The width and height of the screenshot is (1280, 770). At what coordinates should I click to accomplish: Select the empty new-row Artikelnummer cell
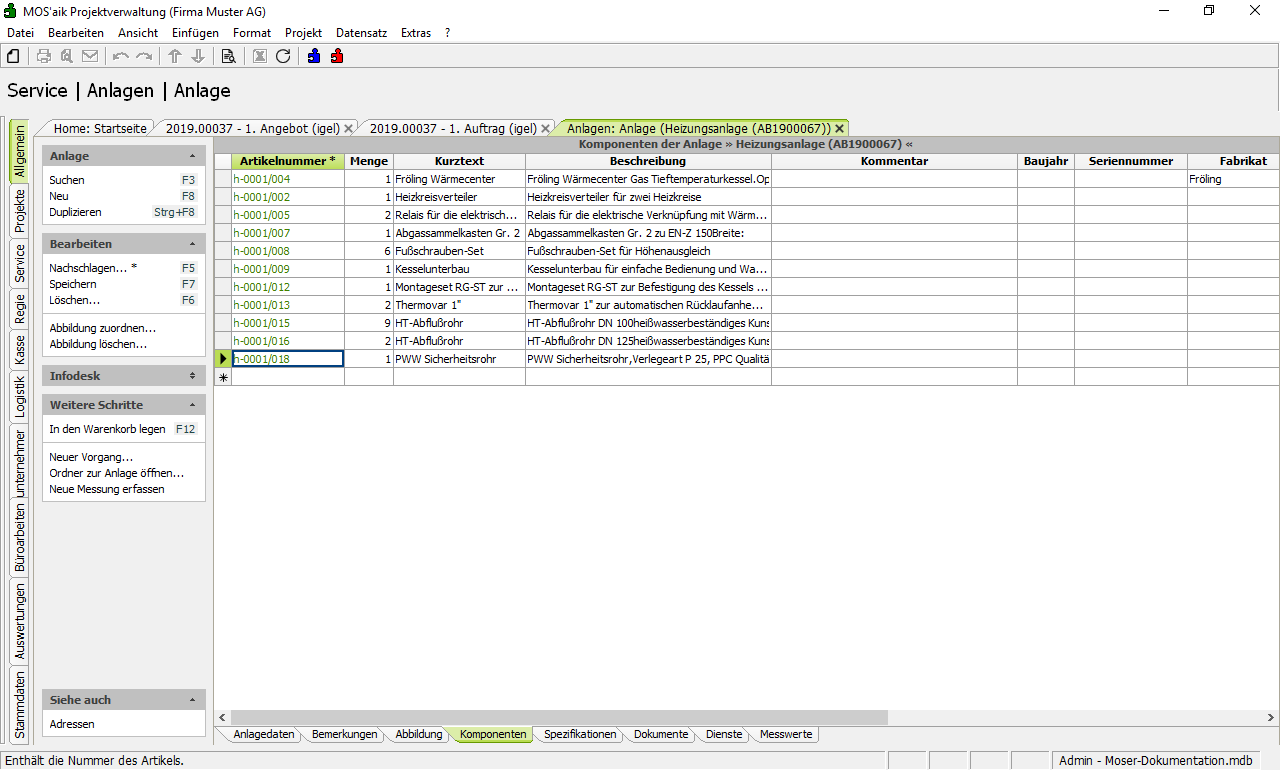tap(288, 377)
